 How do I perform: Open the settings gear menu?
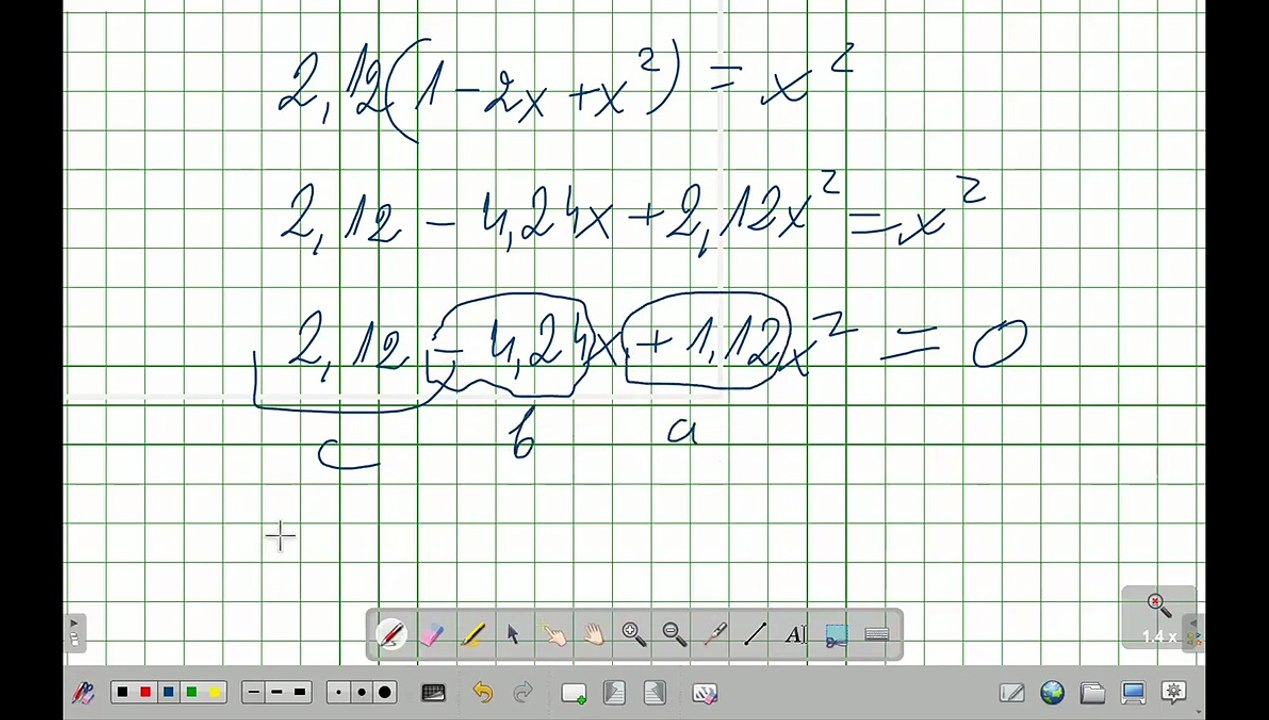[1174, 692]
